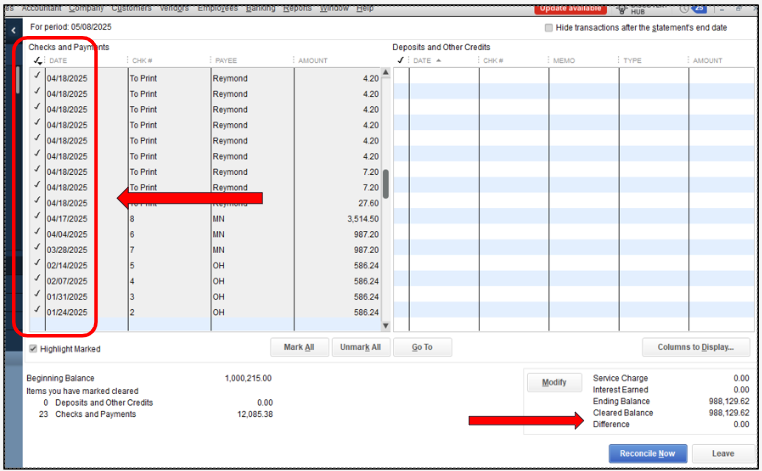Open the Vendors menu

174,8
